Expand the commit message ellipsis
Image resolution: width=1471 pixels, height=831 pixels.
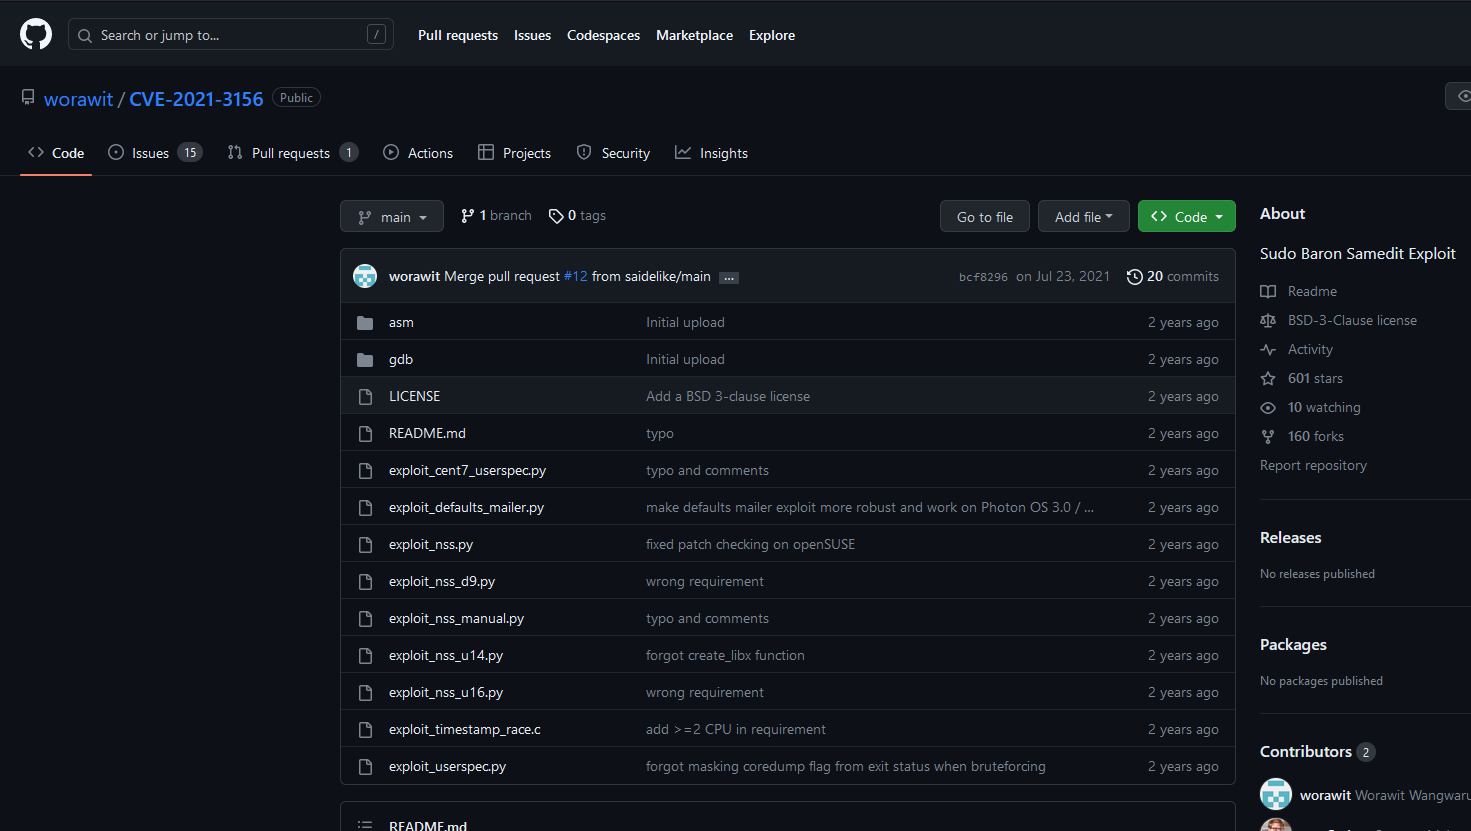pos(729,277)
